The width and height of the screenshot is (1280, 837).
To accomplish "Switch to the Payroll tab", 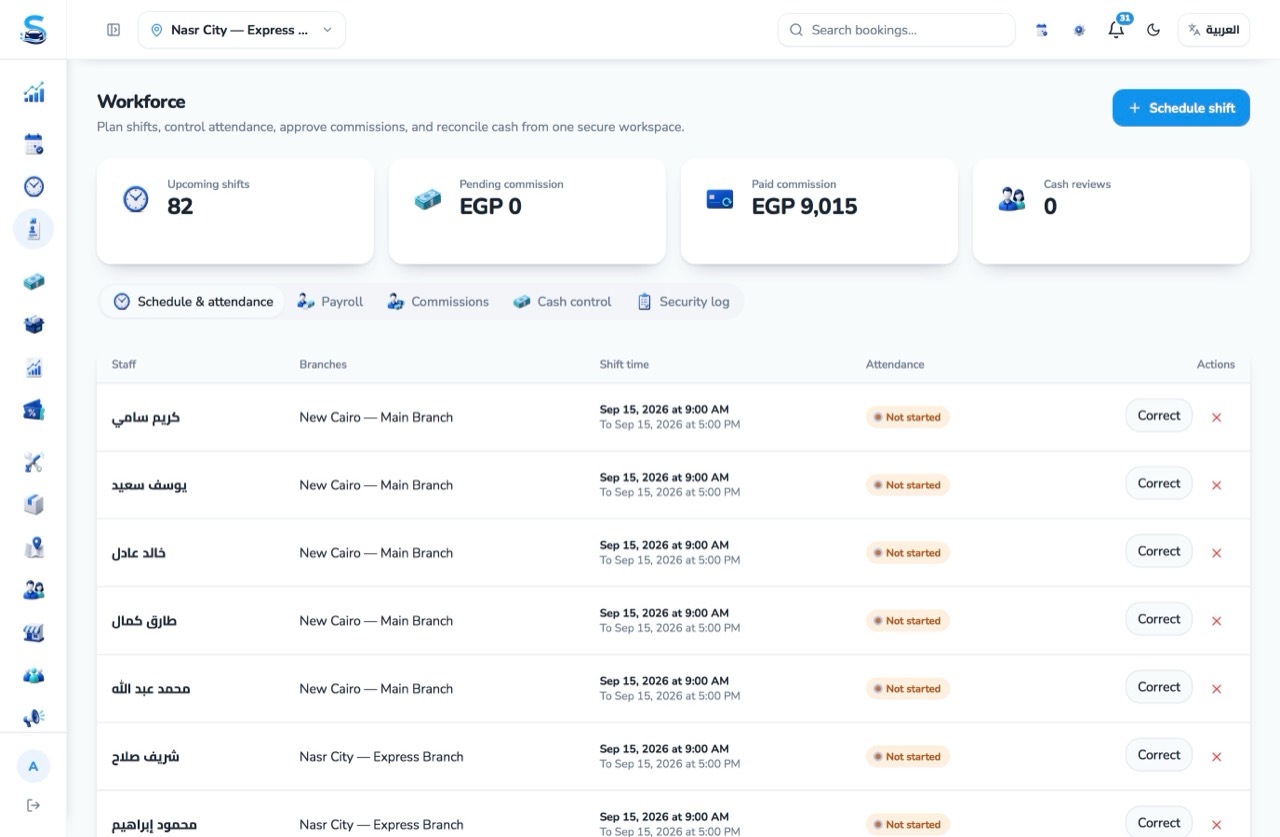I will pos(330,301).
